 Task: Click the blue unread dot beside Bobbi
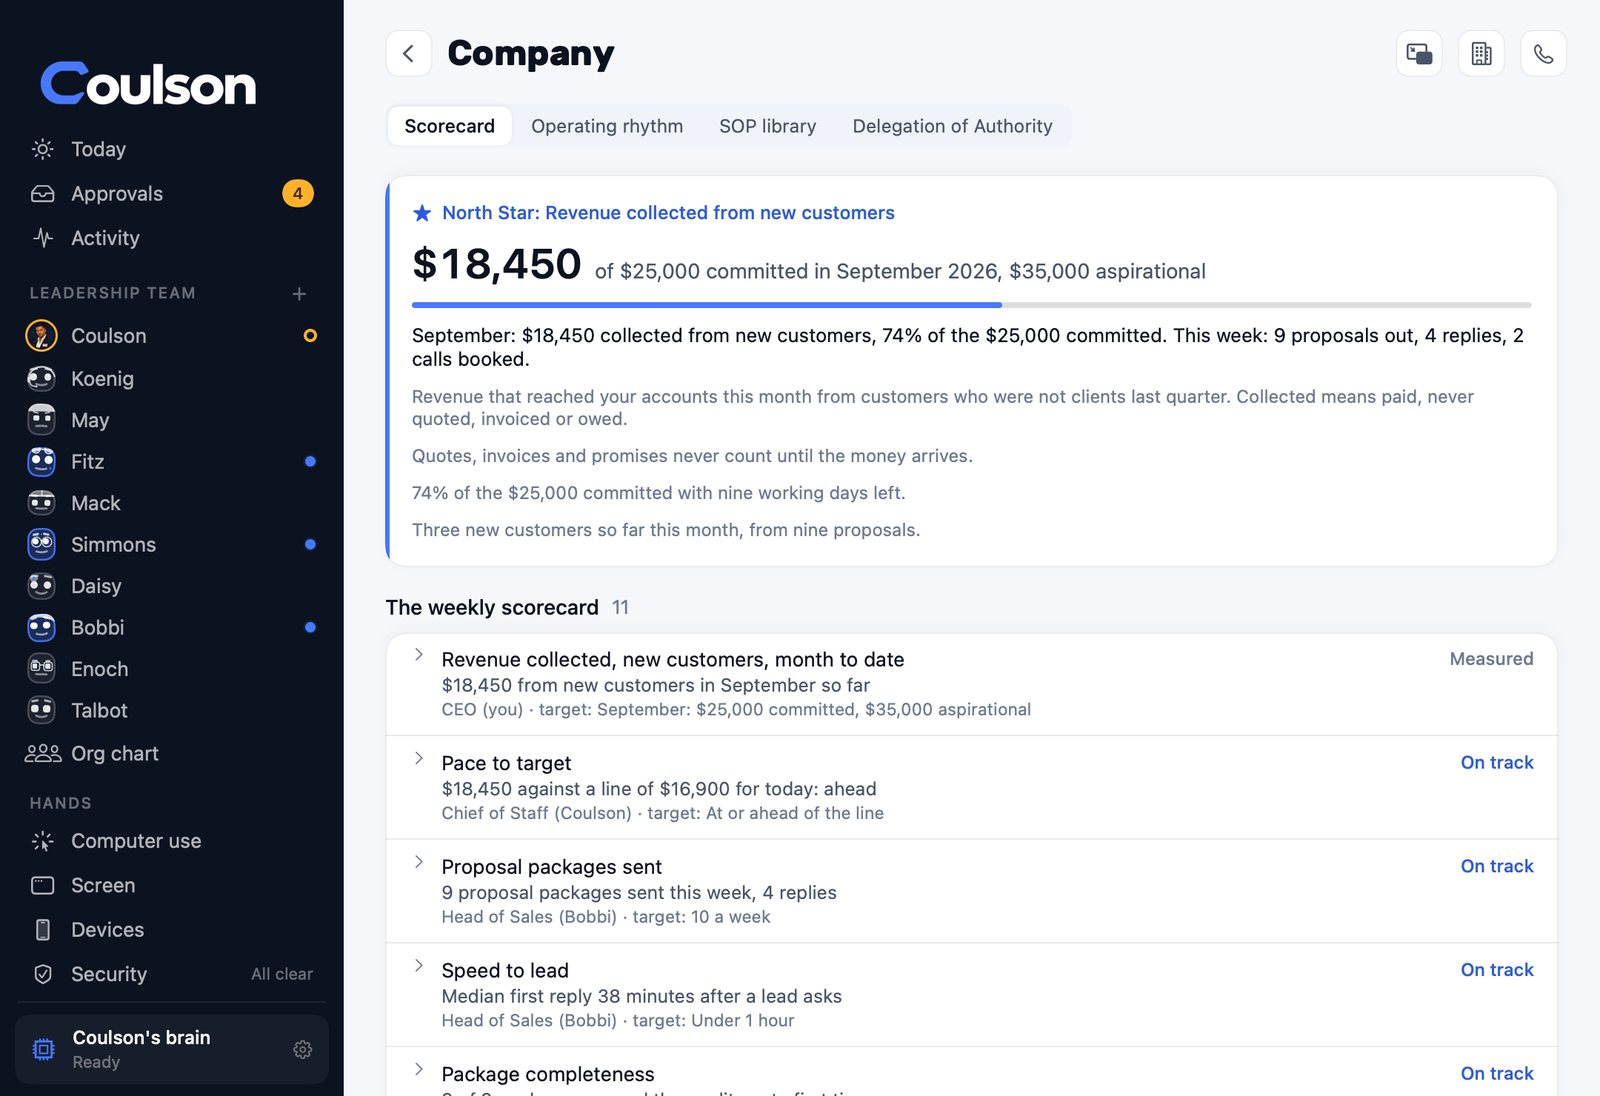[310, 627]
